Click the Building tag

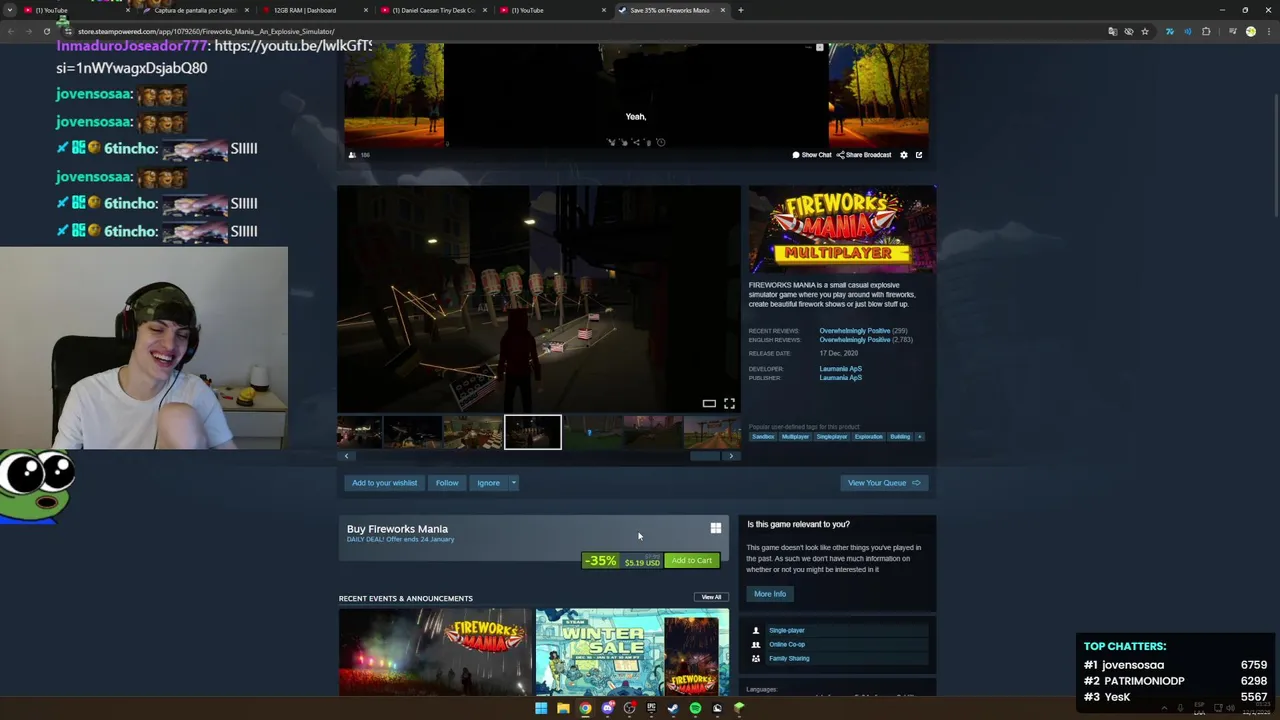pos(900,437)
